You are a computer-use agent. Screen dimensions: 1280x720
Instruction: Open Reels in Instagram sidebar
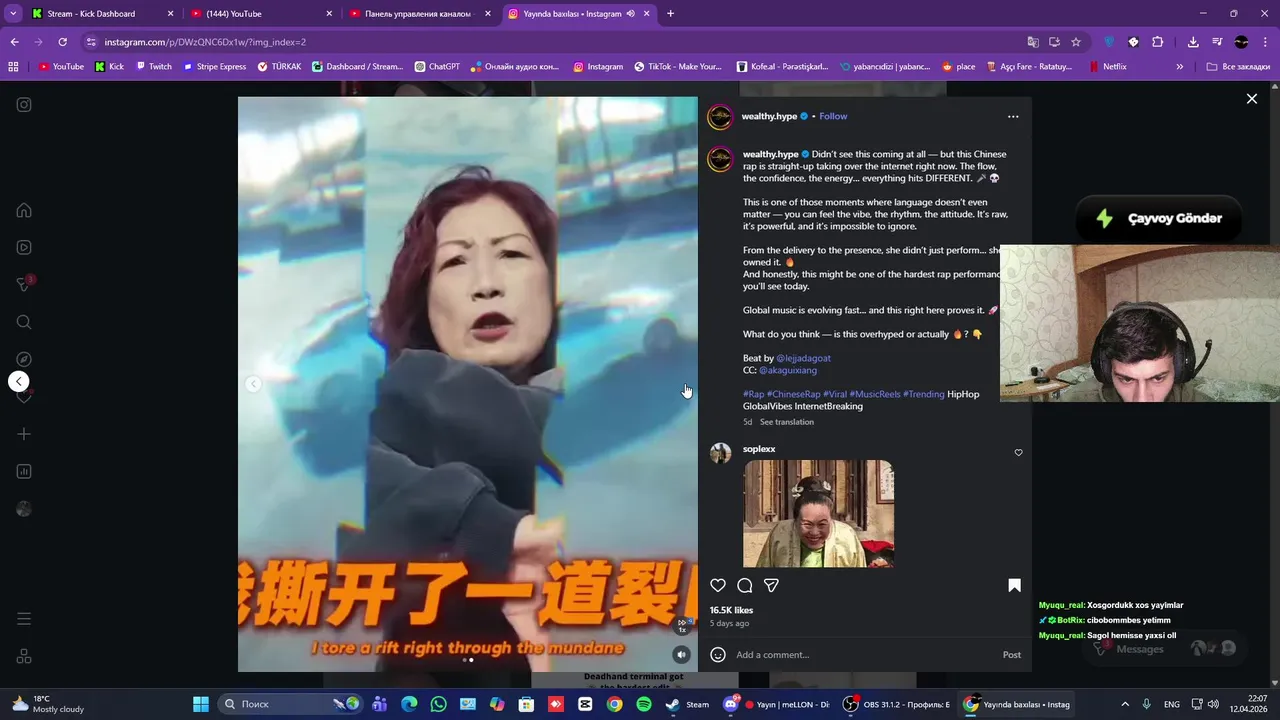[x=24, y=247]
